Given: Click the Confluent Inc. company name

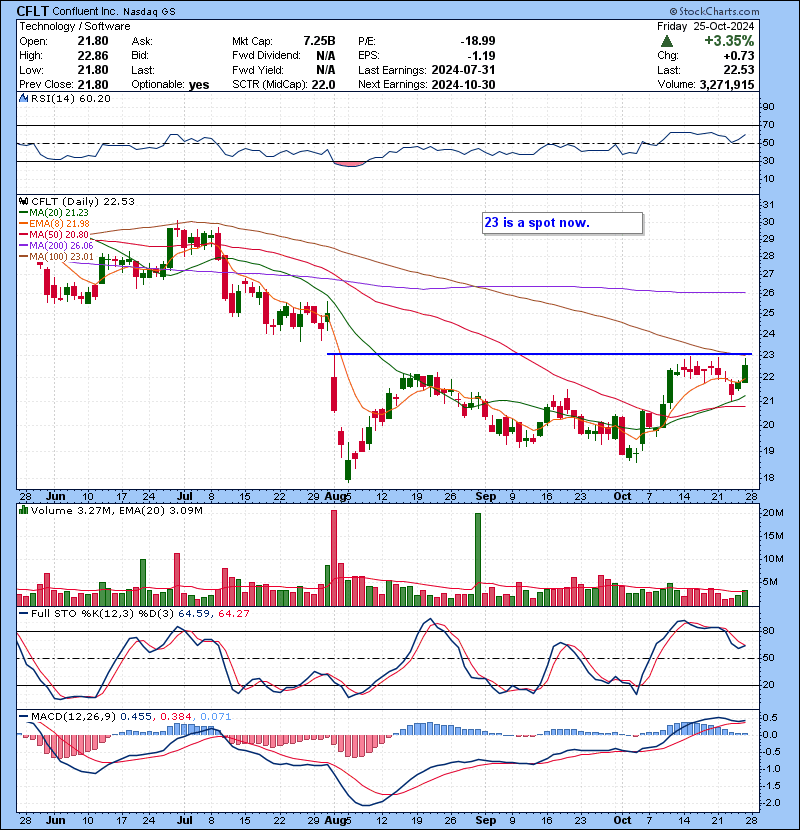Looking at the screenshot, I should 86,11.
